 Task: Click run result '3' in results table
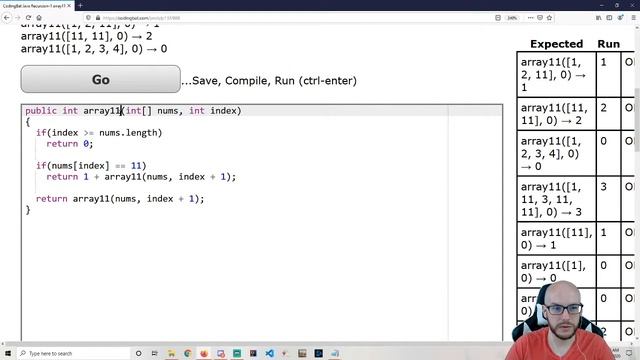603,187
